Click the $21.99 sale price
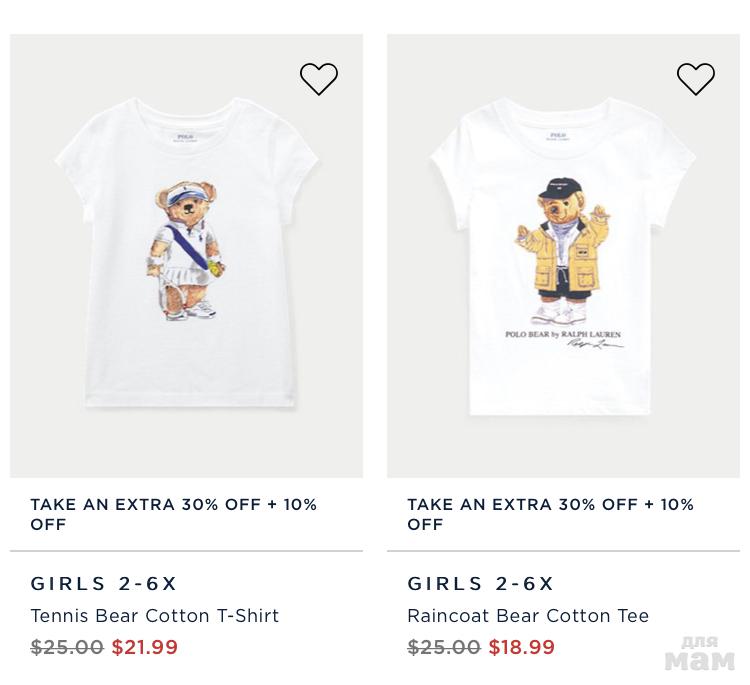 pos(145,647)
